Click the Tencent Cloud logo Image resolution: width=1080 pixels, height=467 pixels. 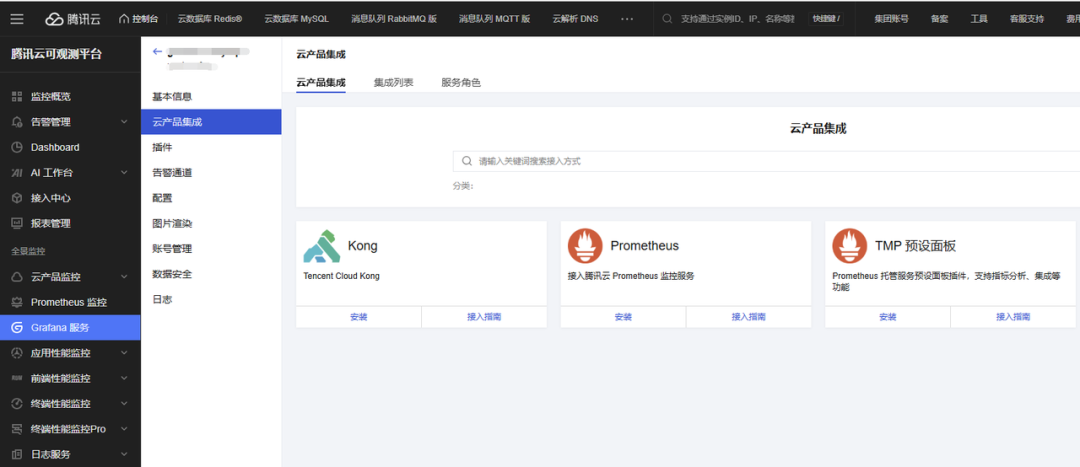74,19
